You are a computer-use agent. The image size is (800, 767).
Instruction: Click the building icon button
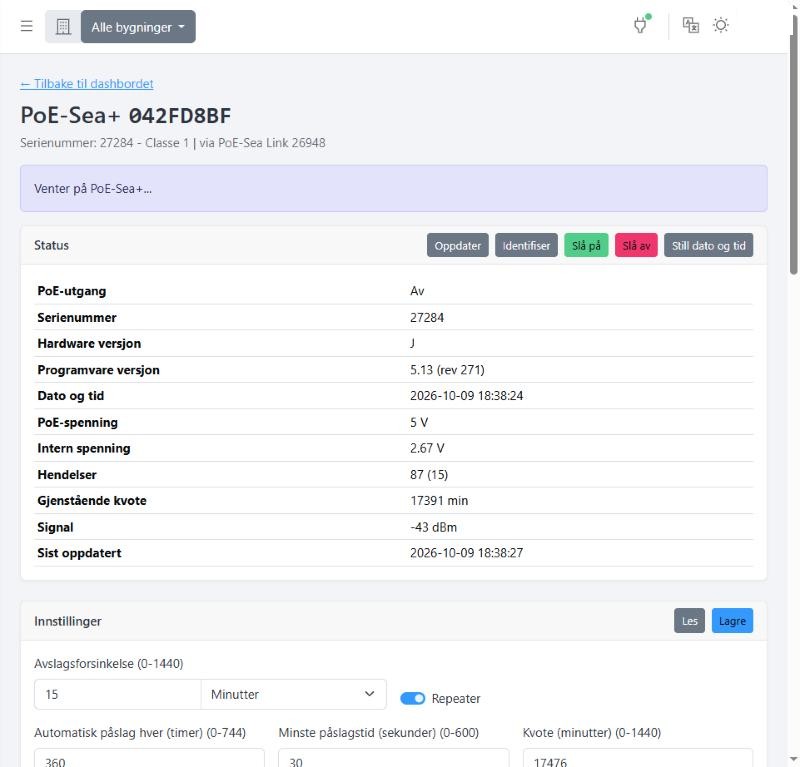[63, 27]
